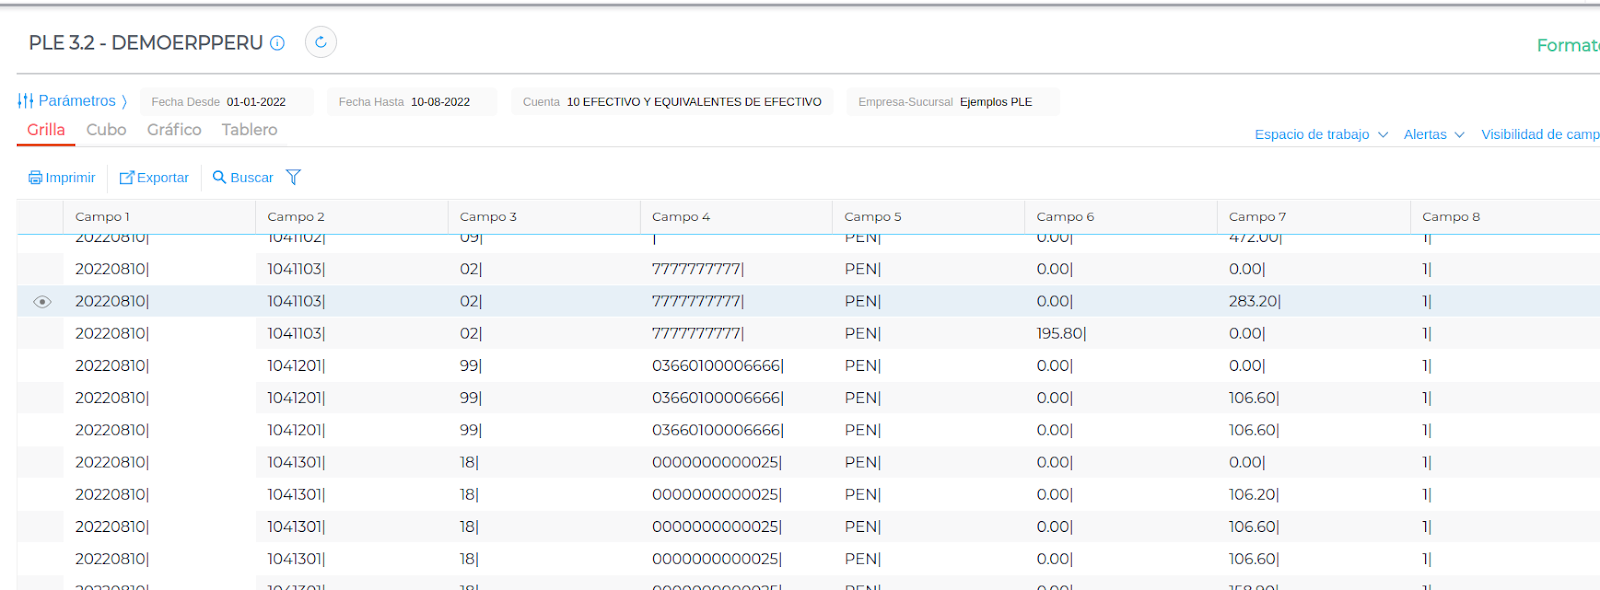Select the cell with value 106.20|

click(1313, 494)
